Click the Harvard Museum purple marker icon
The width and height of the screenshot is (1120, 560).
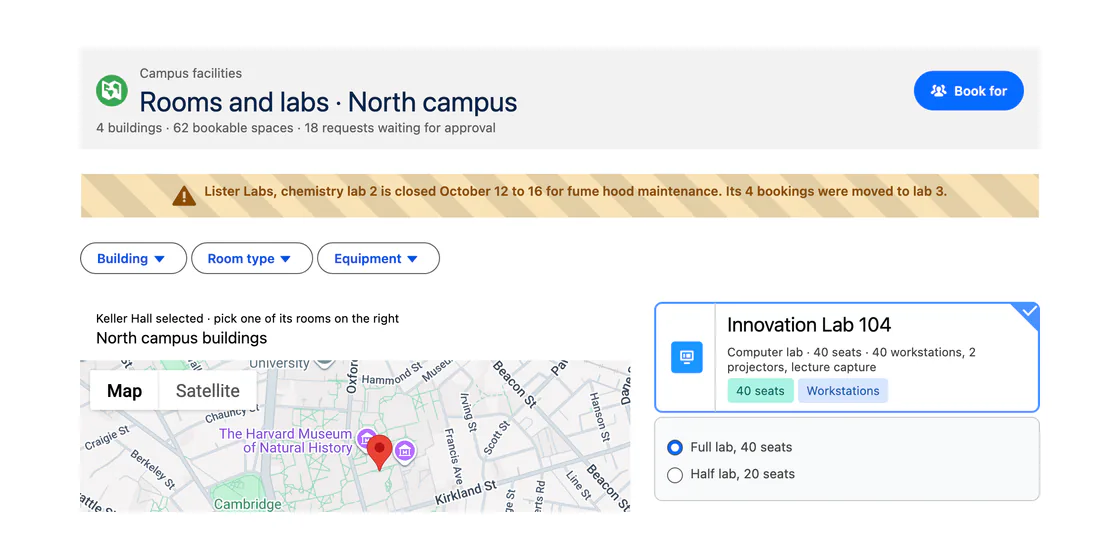click(x=367, y=437)
